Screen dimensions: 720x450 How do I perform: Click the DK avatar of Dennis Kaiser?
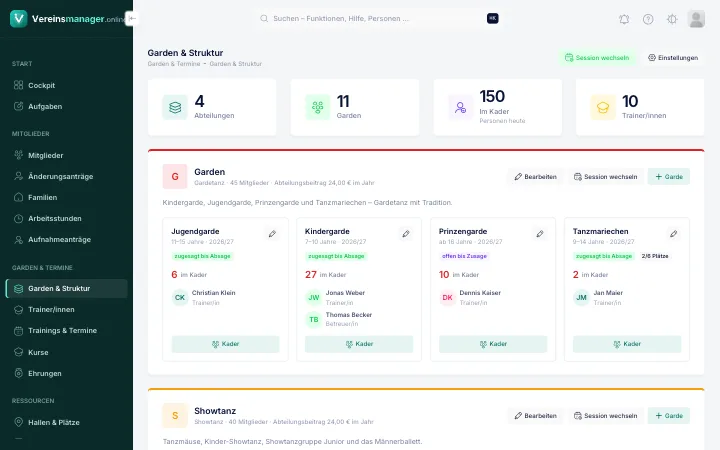(447, 298)
